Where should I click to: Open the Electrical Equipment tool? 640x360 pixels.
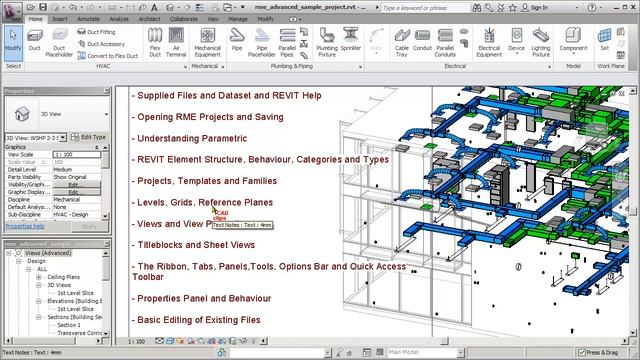click(489, 42)
